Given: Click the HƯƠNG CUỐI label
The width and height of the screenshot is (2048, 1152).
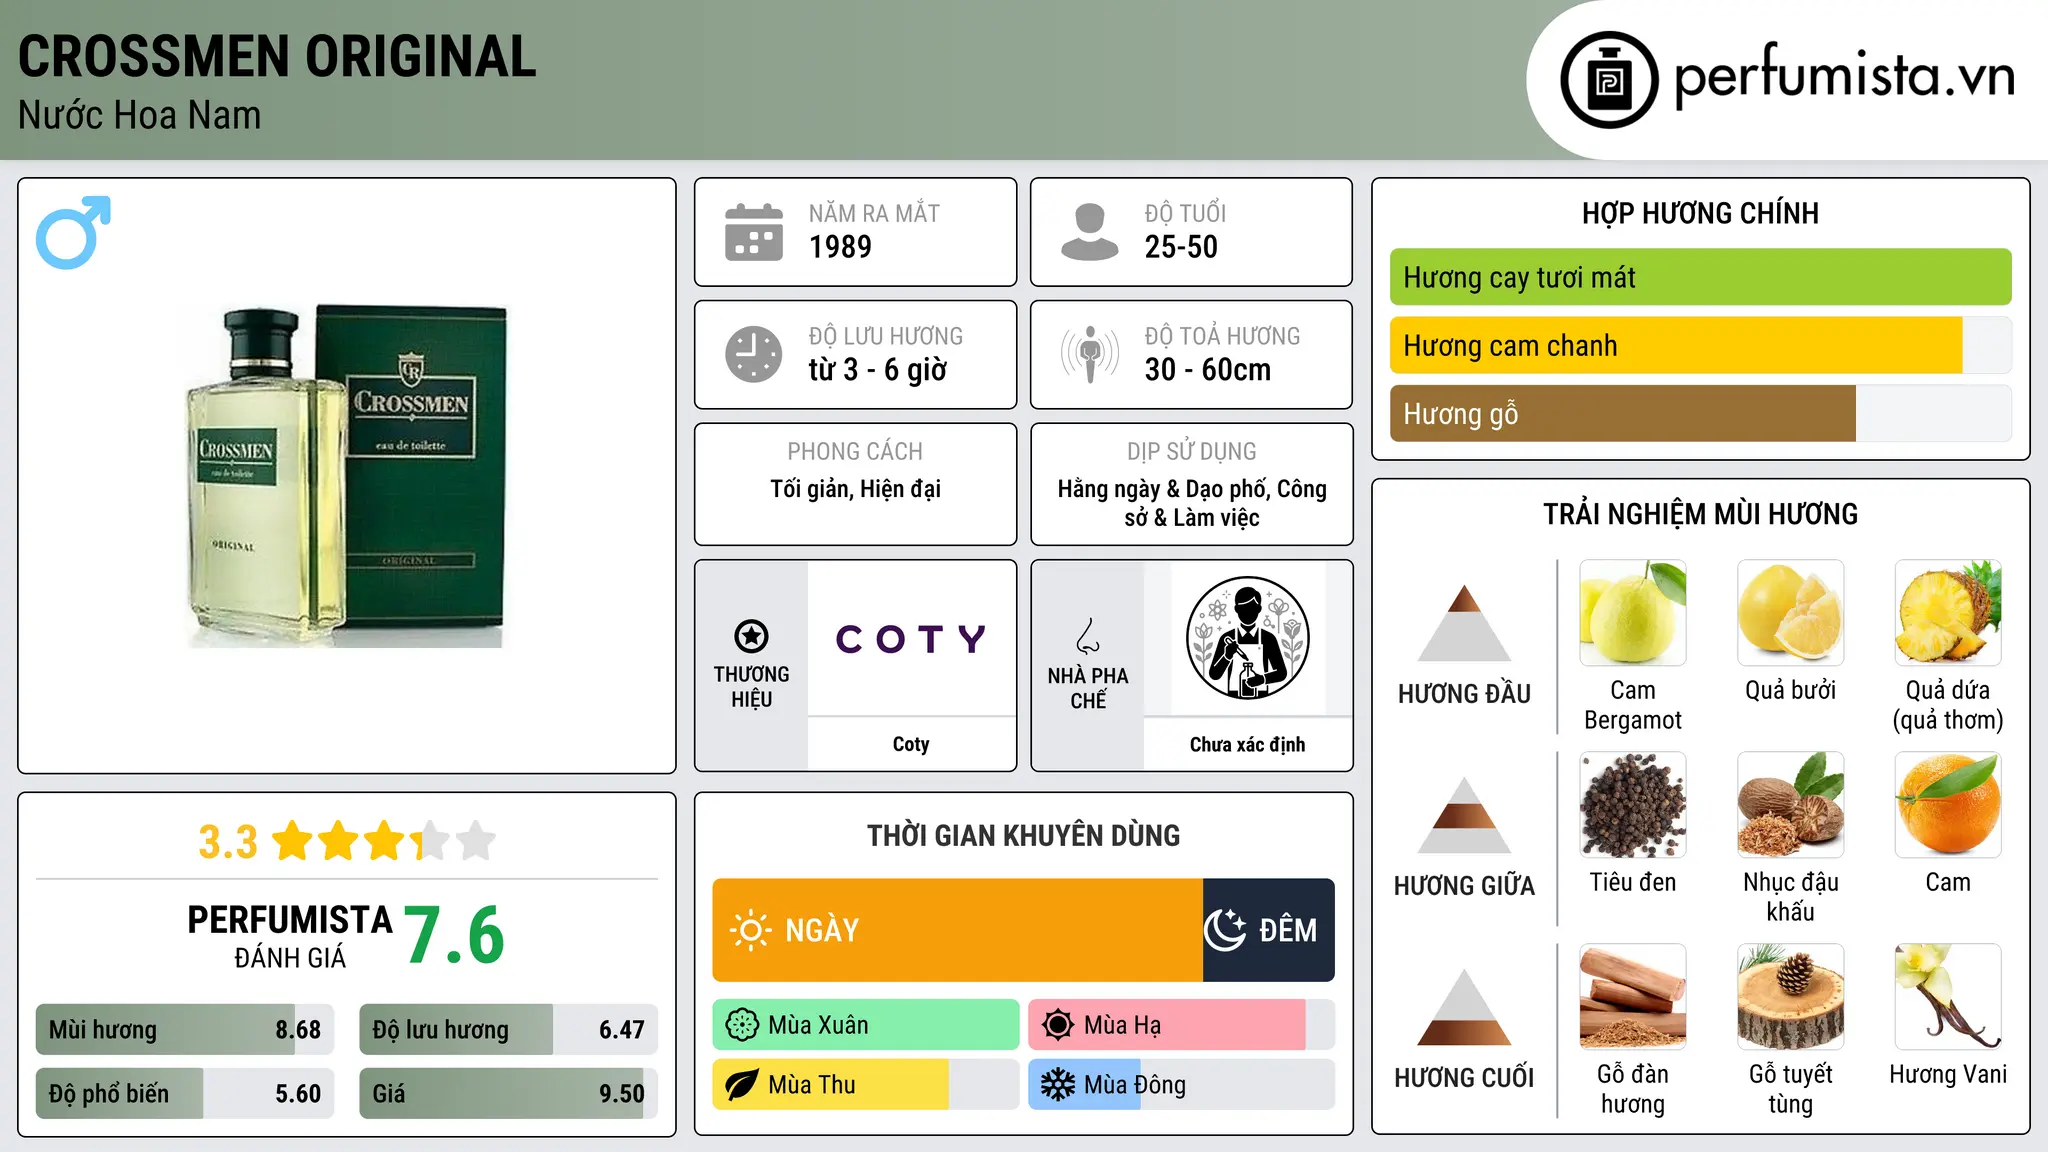Looking at the screenshot, I should 1464,1078.
